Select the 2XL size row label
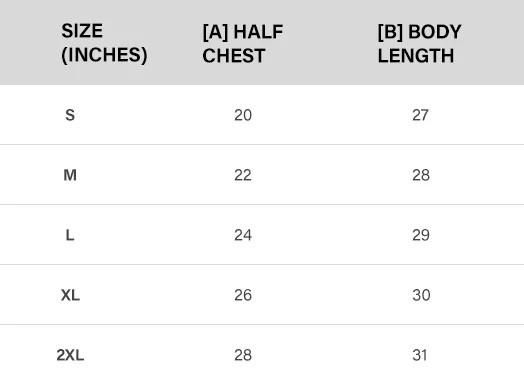The image size is (524, 384). tap(70, 355)
